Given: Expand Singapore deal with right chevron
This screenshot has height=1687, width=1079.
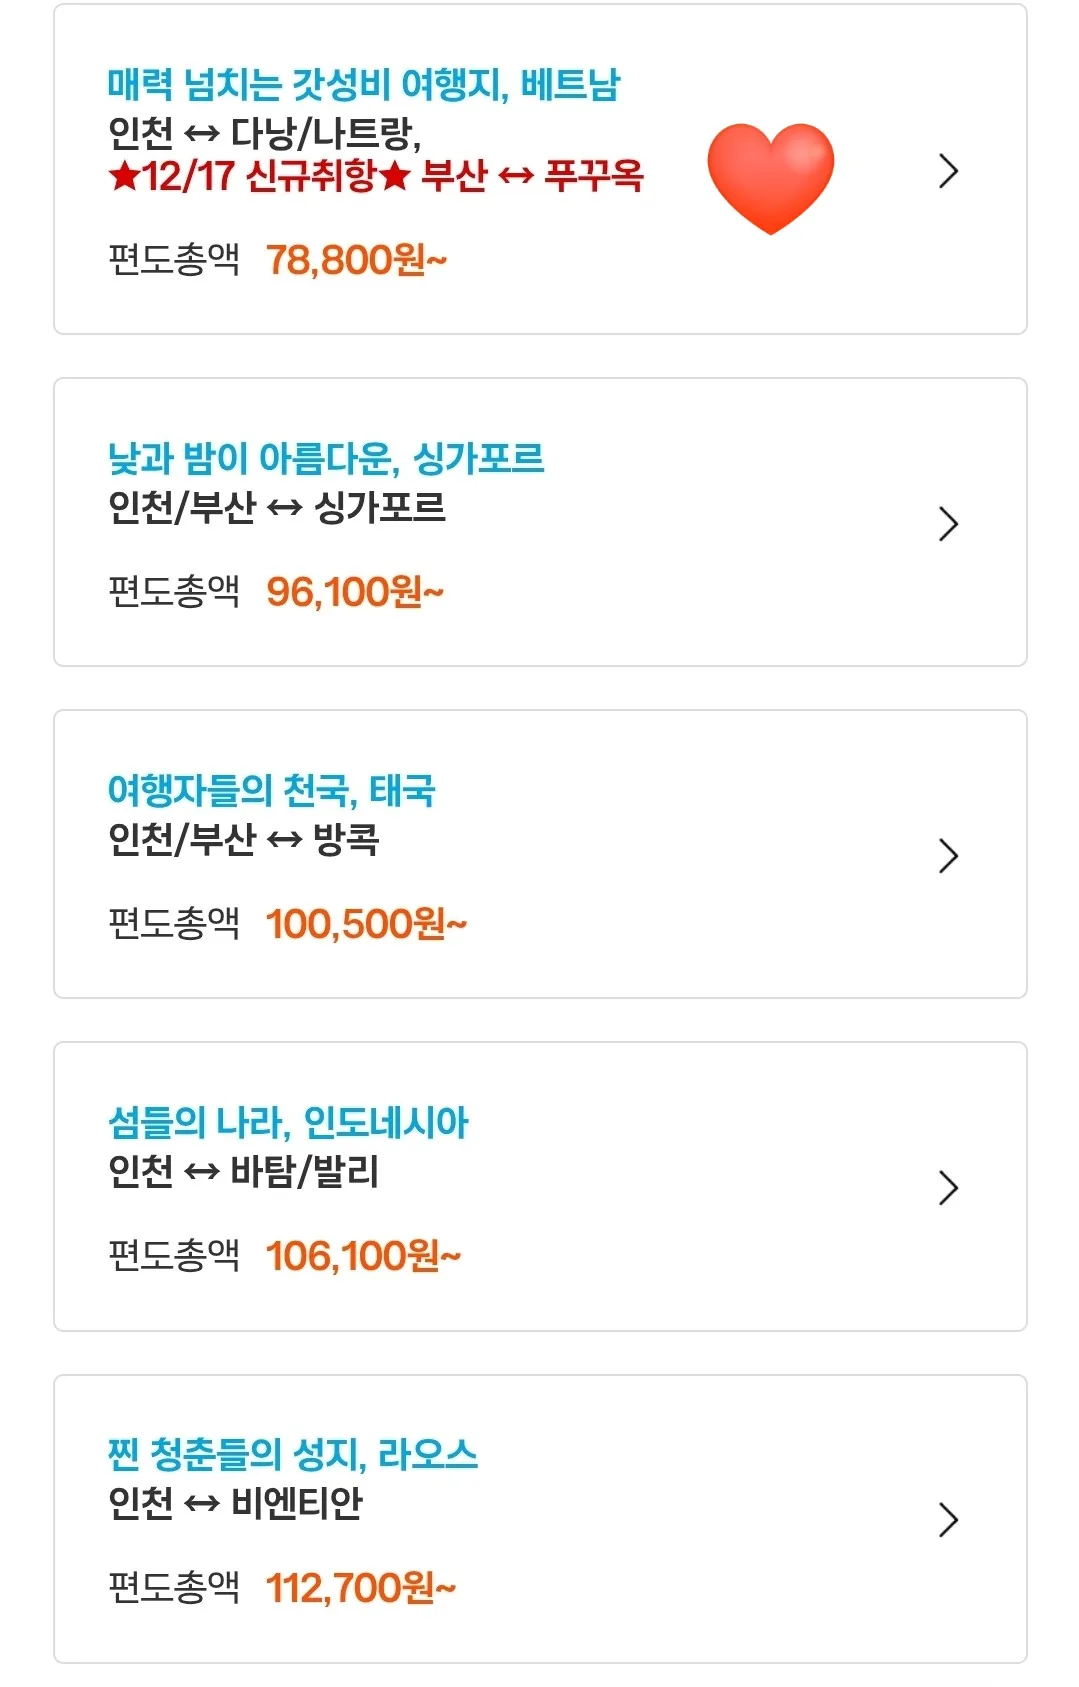Looking at the screenshot, I should tap(948, 524).
